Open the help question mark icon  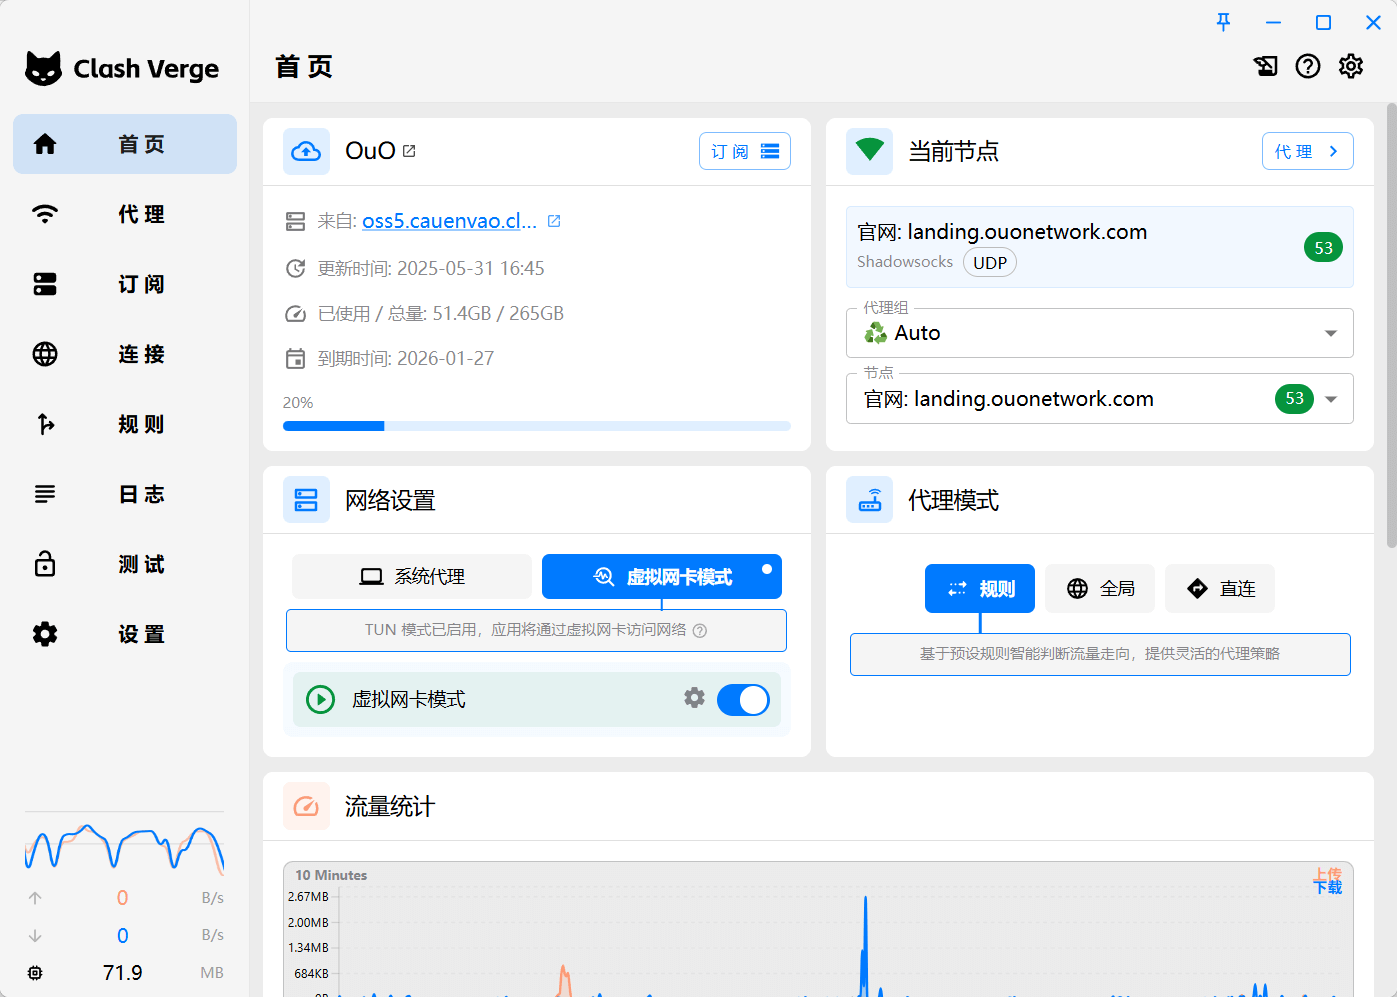coord(1308,66)
